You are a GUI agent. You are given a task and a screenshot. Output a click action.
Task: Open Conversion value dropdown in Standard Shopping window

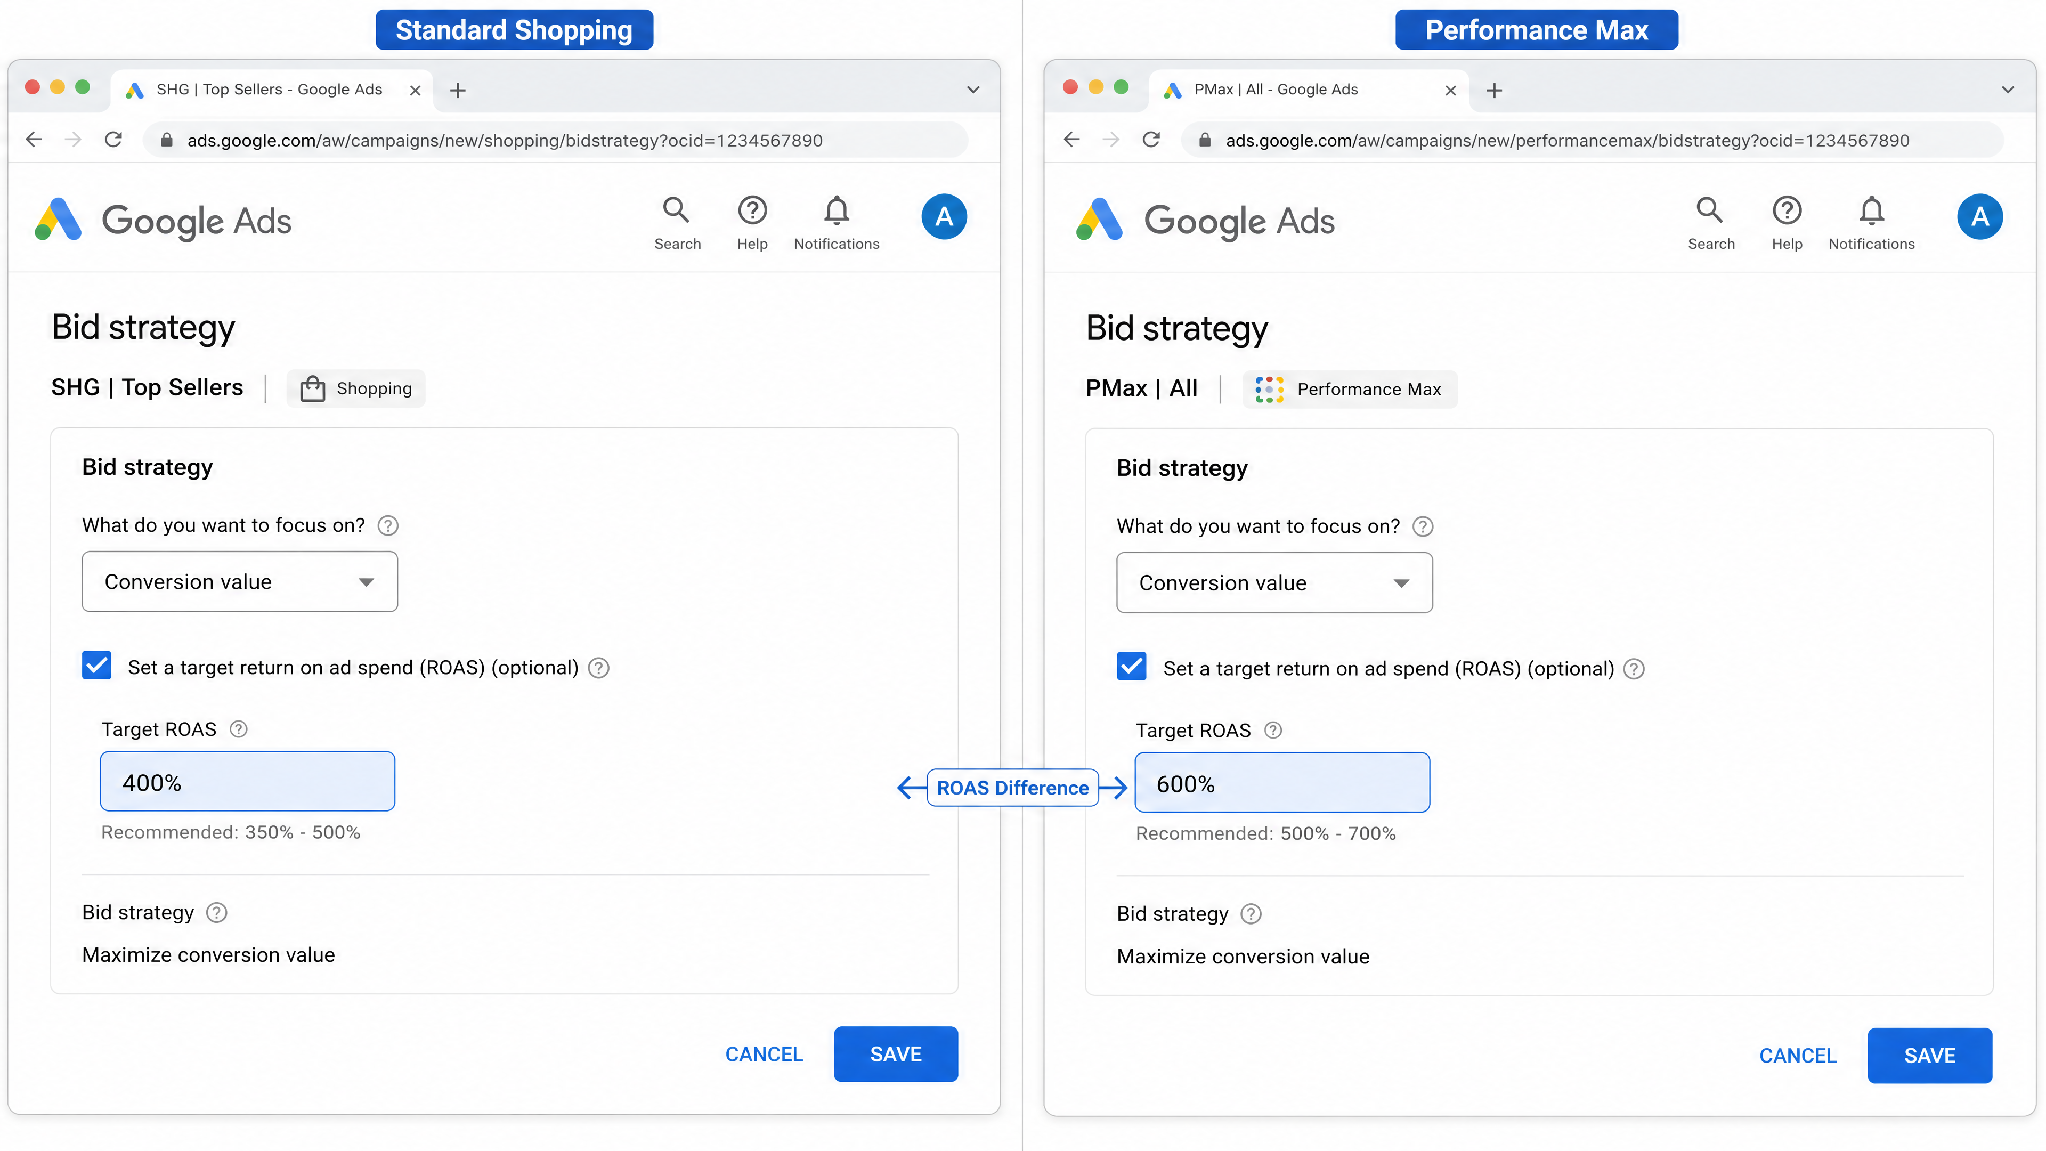tap(240, 582)
